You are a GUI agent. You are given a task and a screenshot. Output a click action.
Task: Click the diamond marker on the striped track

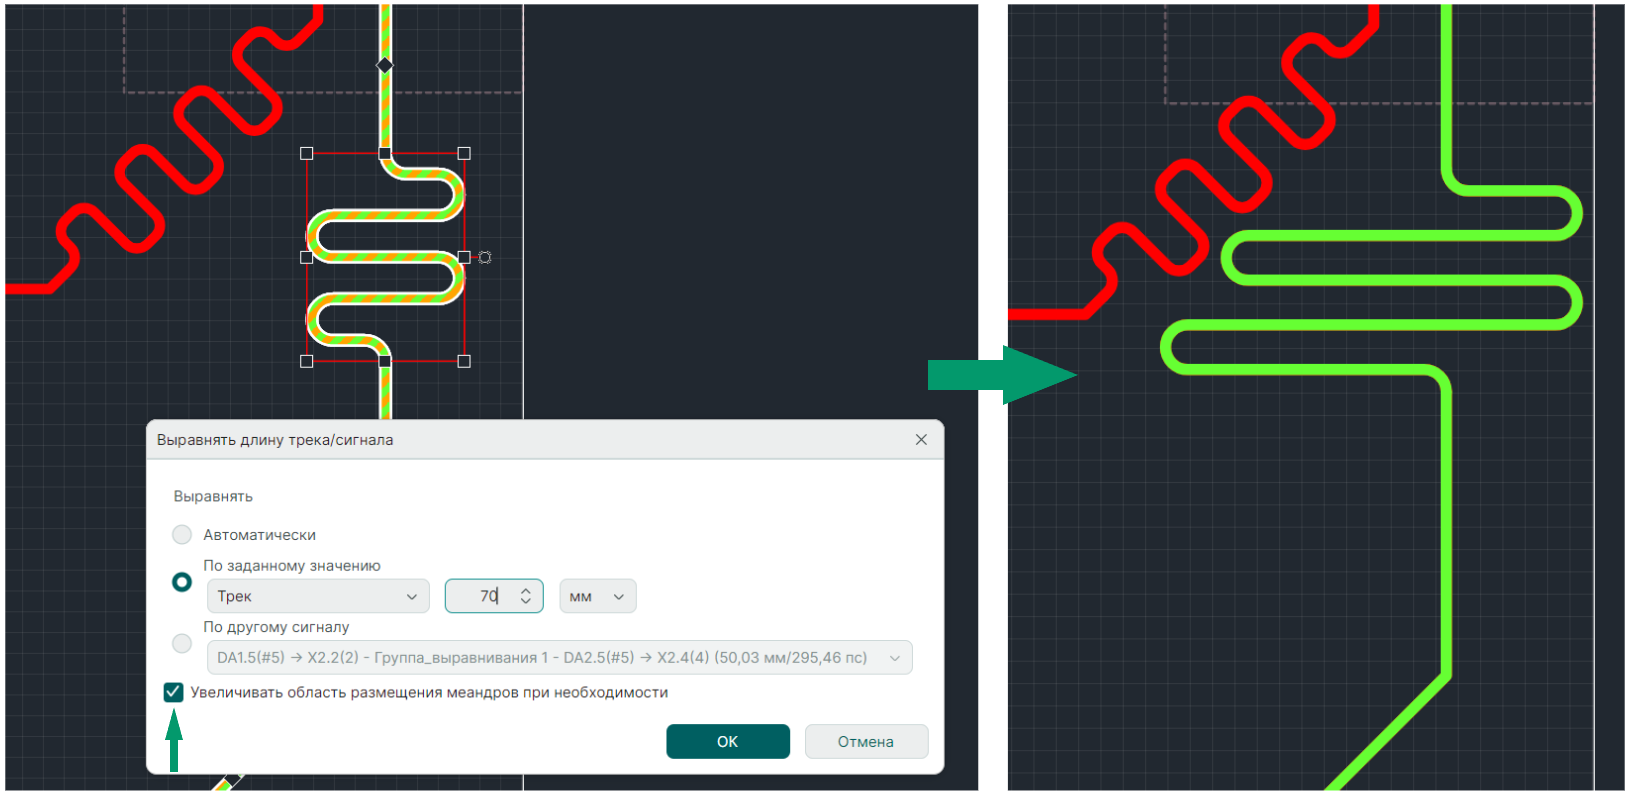coord(385,65)
